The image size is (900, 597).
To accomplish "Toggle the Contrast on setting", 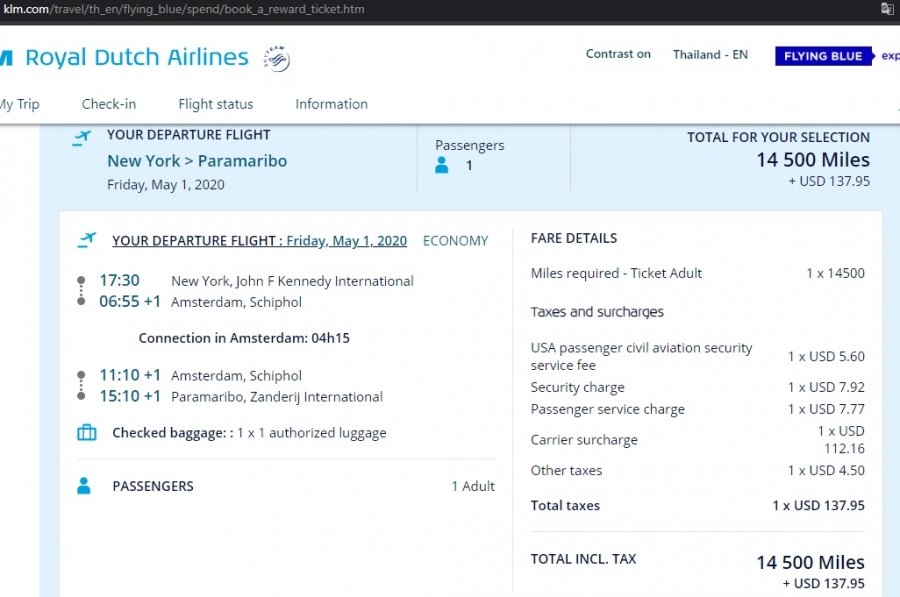I will 618,54.
